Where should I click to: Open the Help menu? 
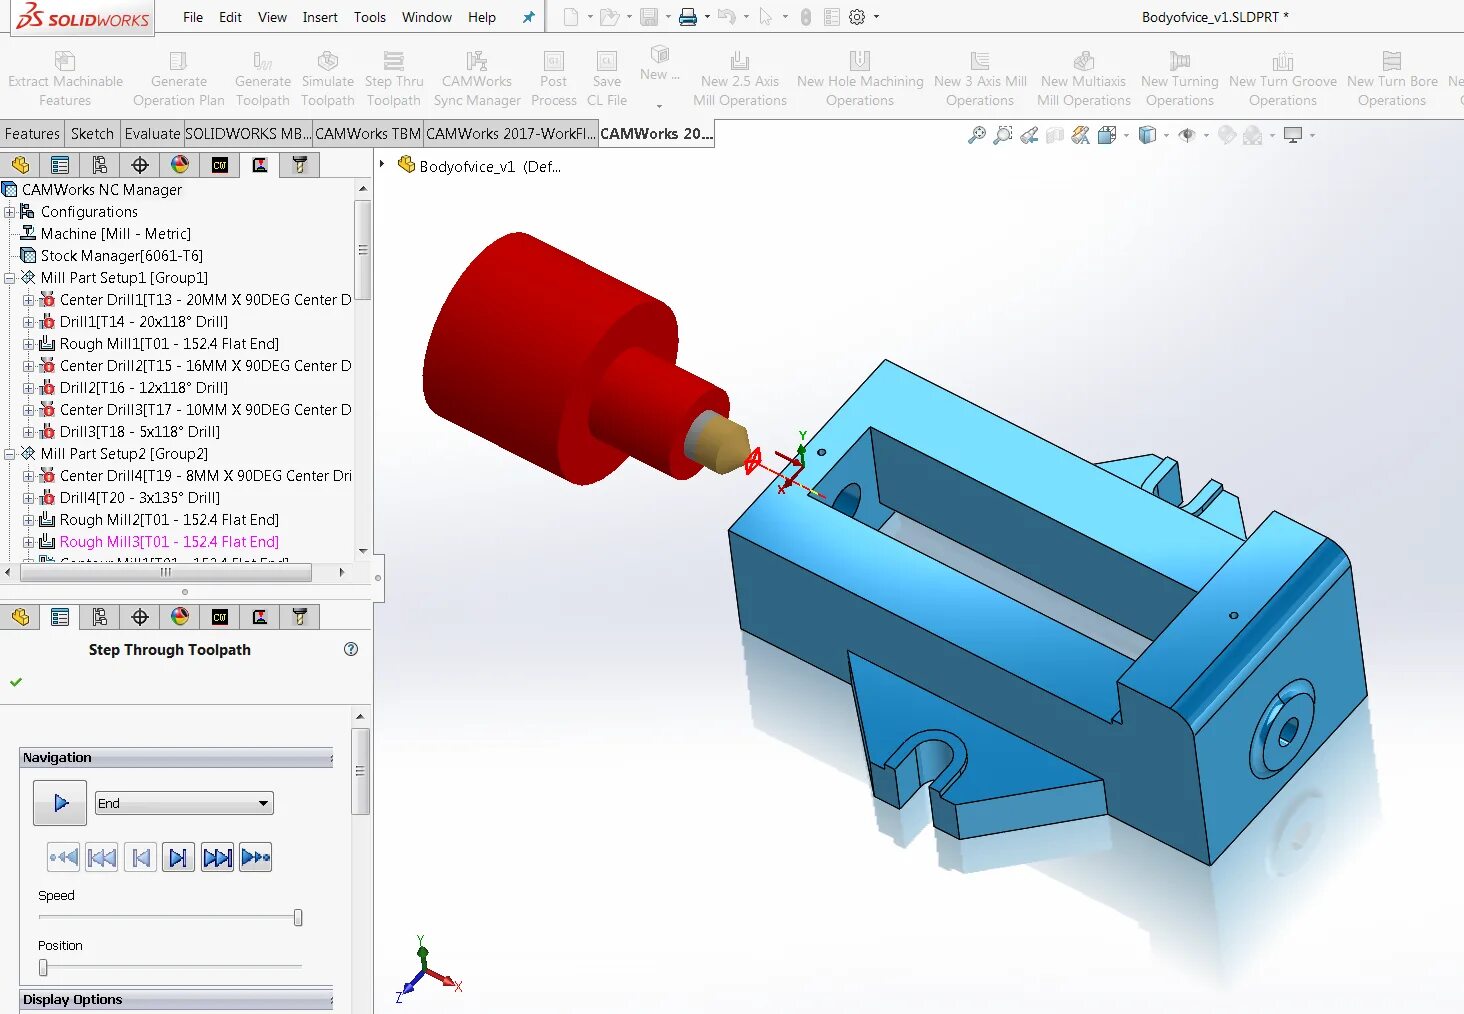[482, 17]
